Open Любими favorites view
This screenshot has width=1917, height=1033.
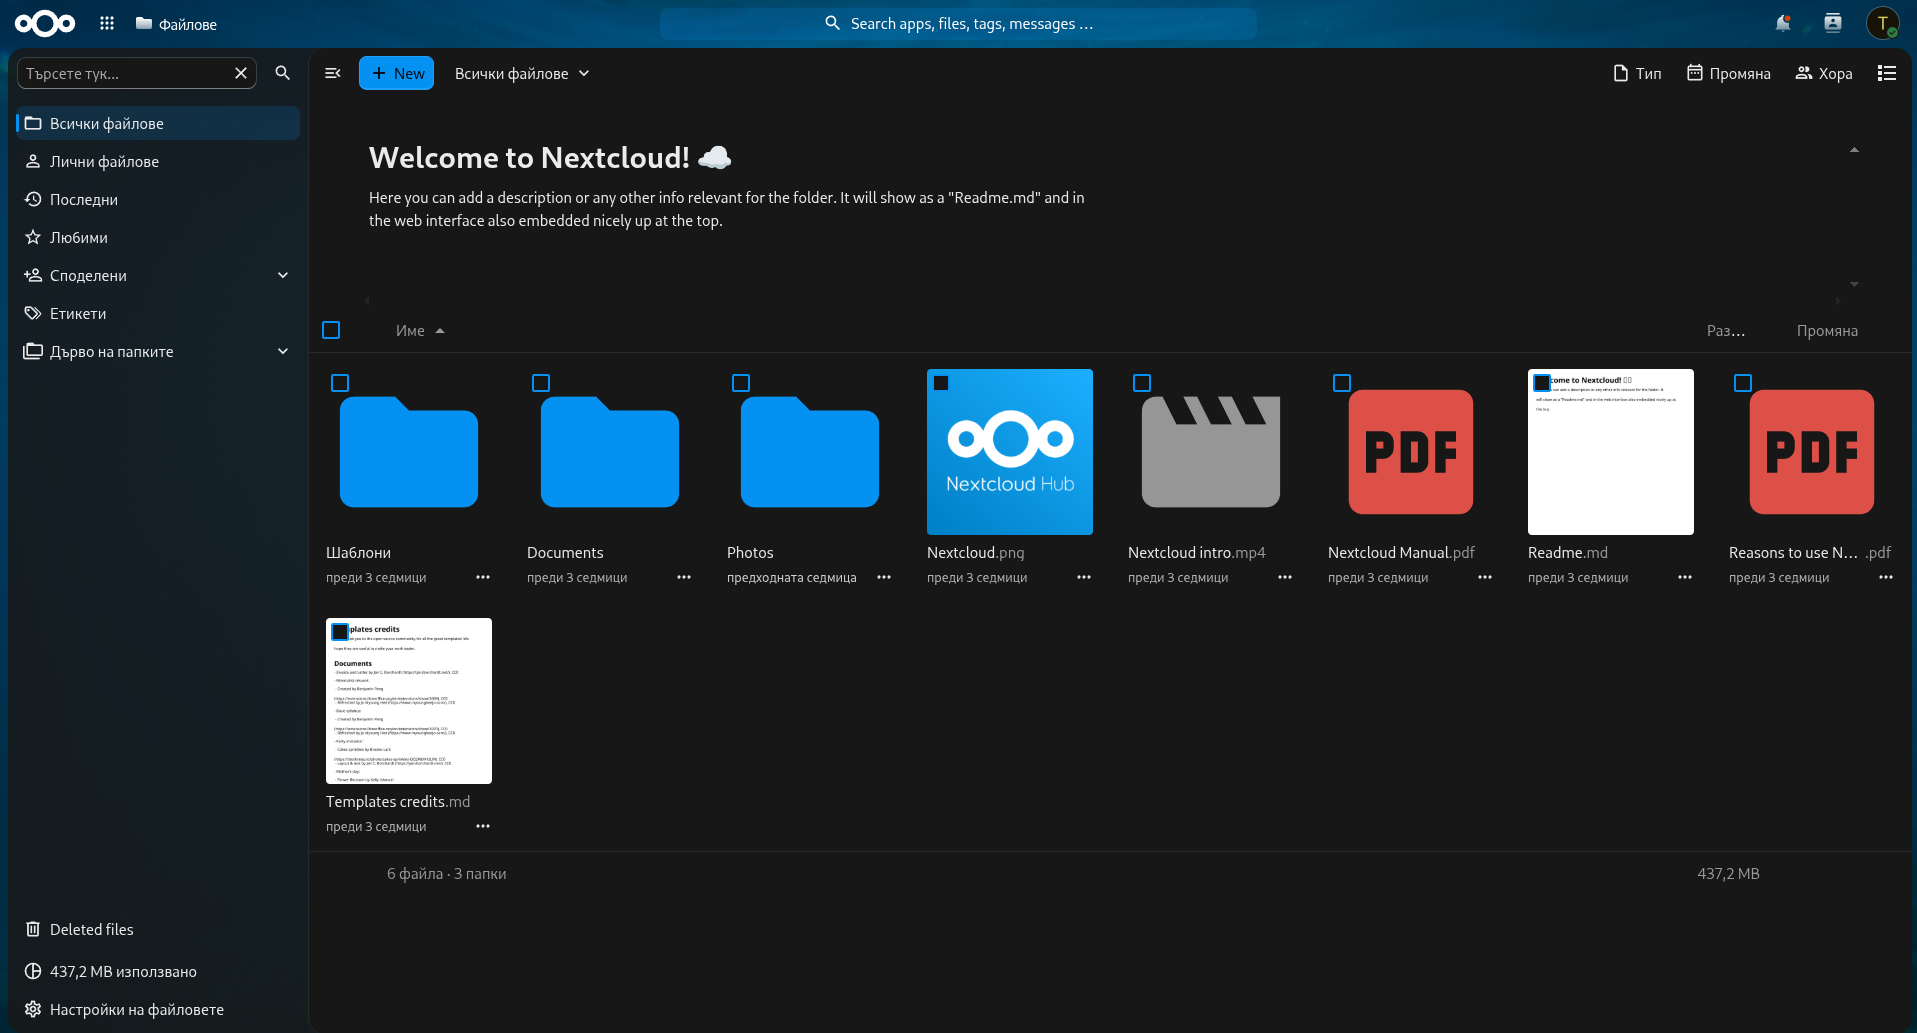click(x=158, y=237)
